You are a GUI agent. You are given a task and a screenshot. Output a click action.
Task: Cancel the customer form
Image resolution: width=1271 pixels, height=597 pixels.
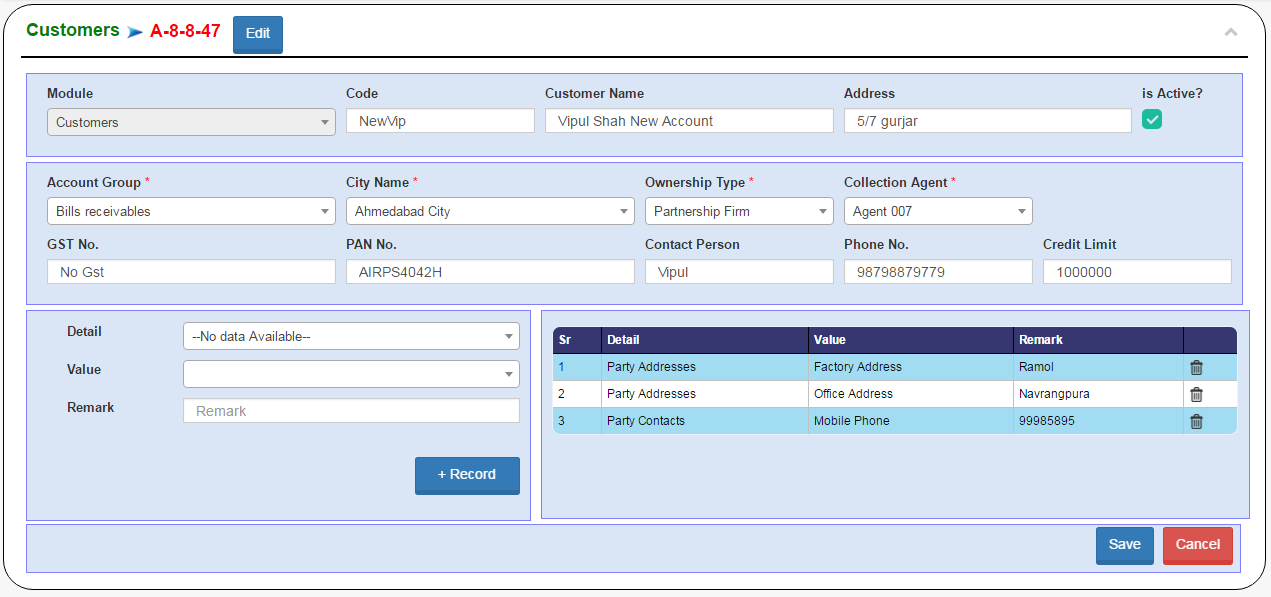[1197, 545]
